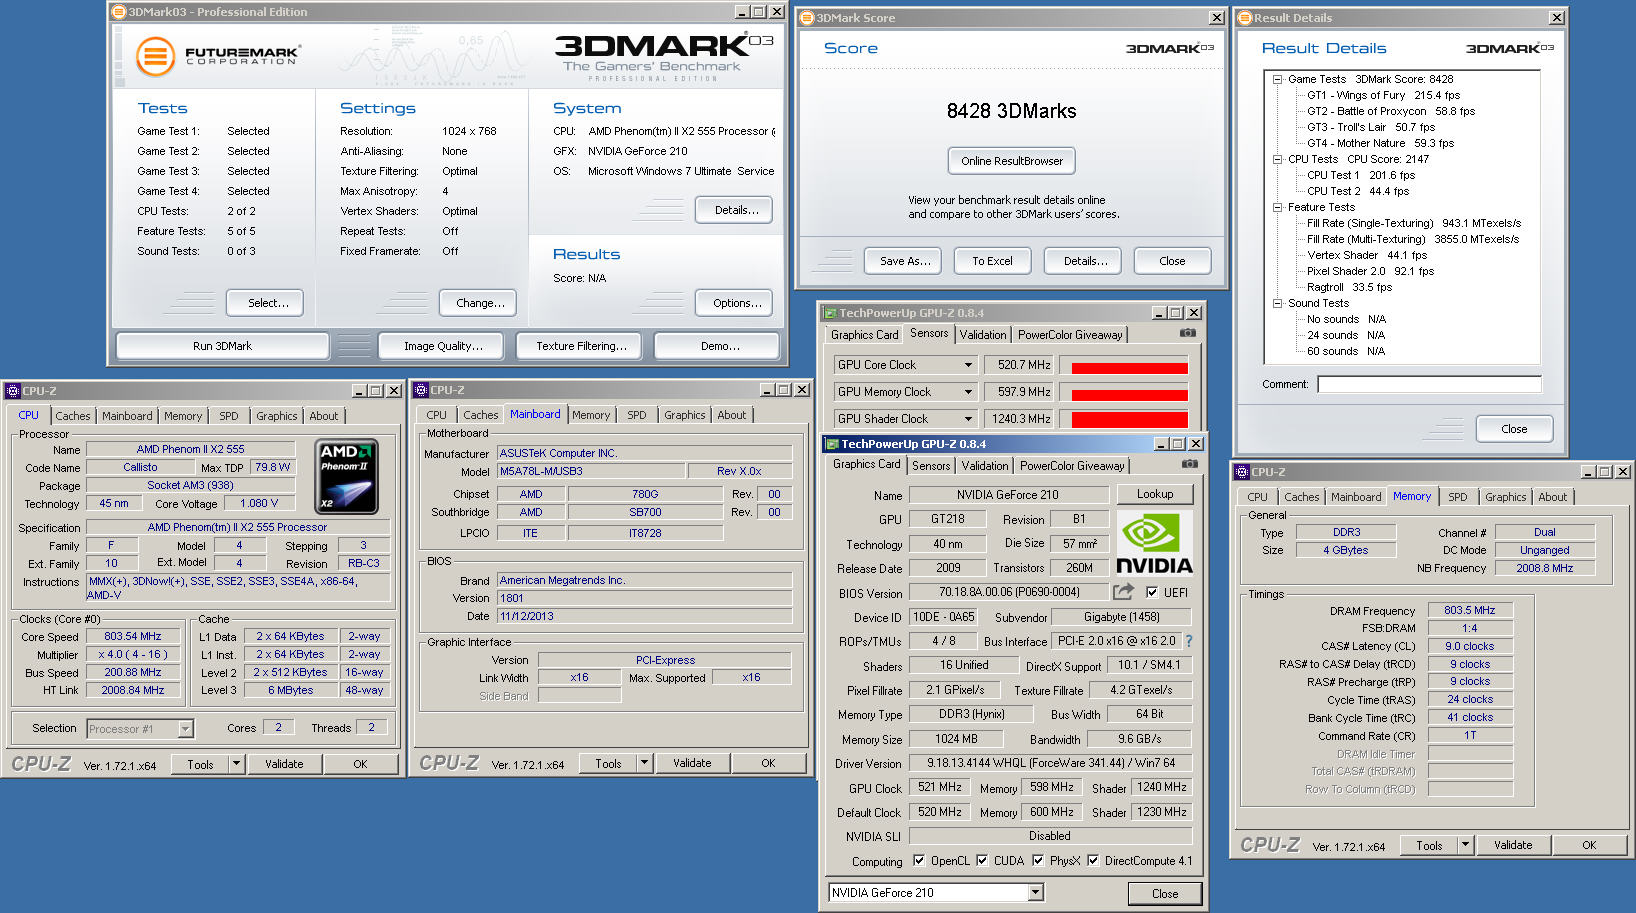Collapse the CPU Tests tree node
The width and height of the screenshot is (1636, 913).
click(1277, 159)
